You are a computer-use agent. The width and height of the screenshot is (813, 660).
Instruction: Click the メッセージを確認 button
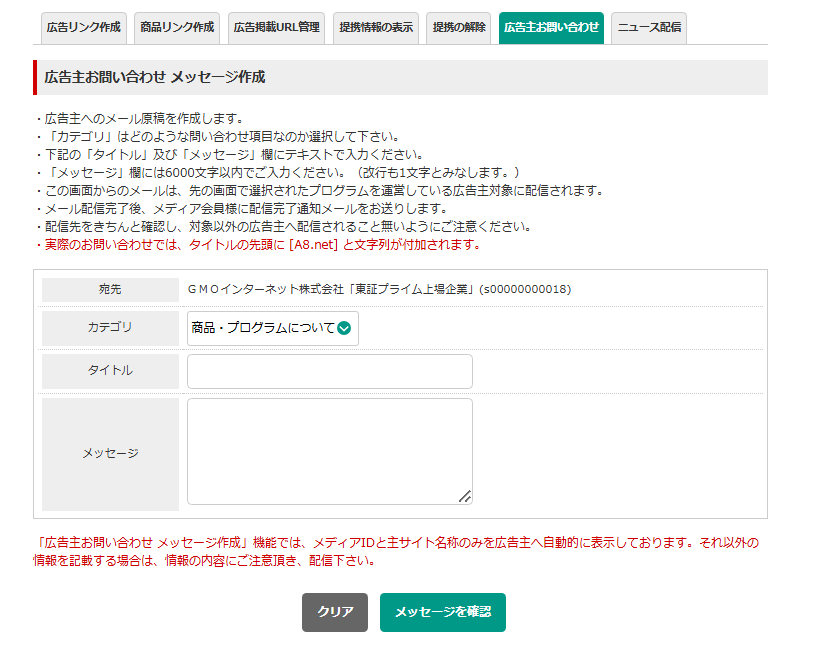[443, 612]
